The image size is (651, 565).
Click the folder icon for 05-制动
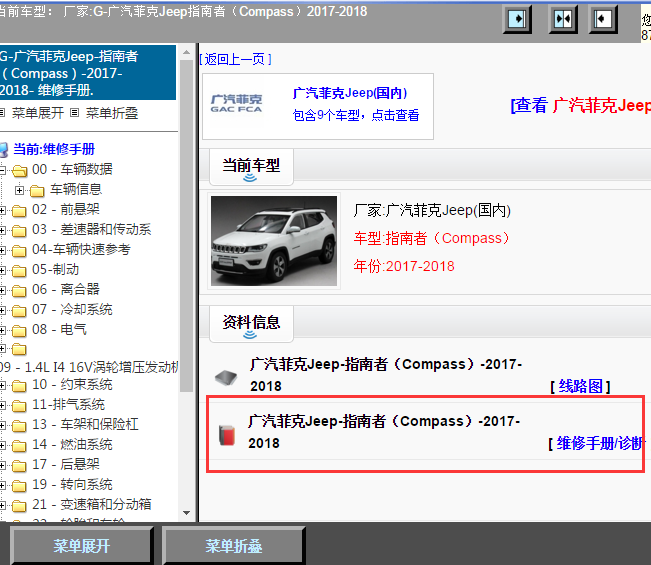(x=19, y=271)
